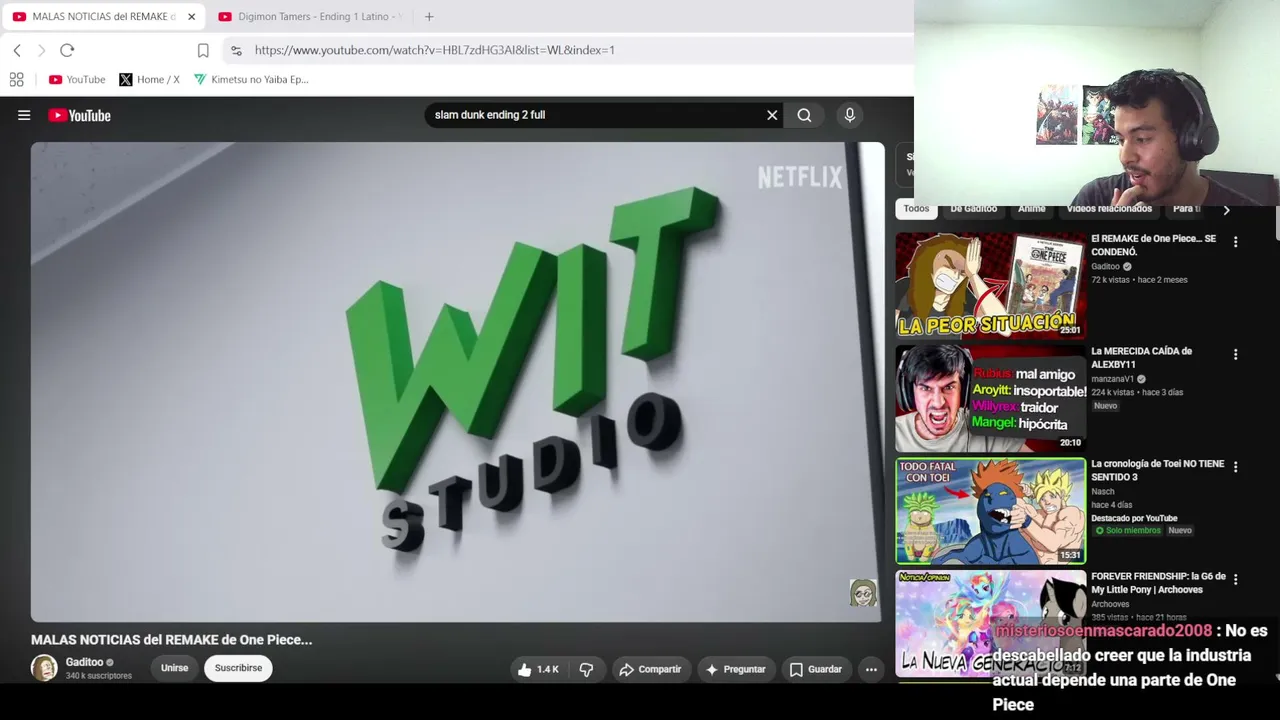
Task: Open the 'Home / X' bookmark
Action: [x=149, y=79]
